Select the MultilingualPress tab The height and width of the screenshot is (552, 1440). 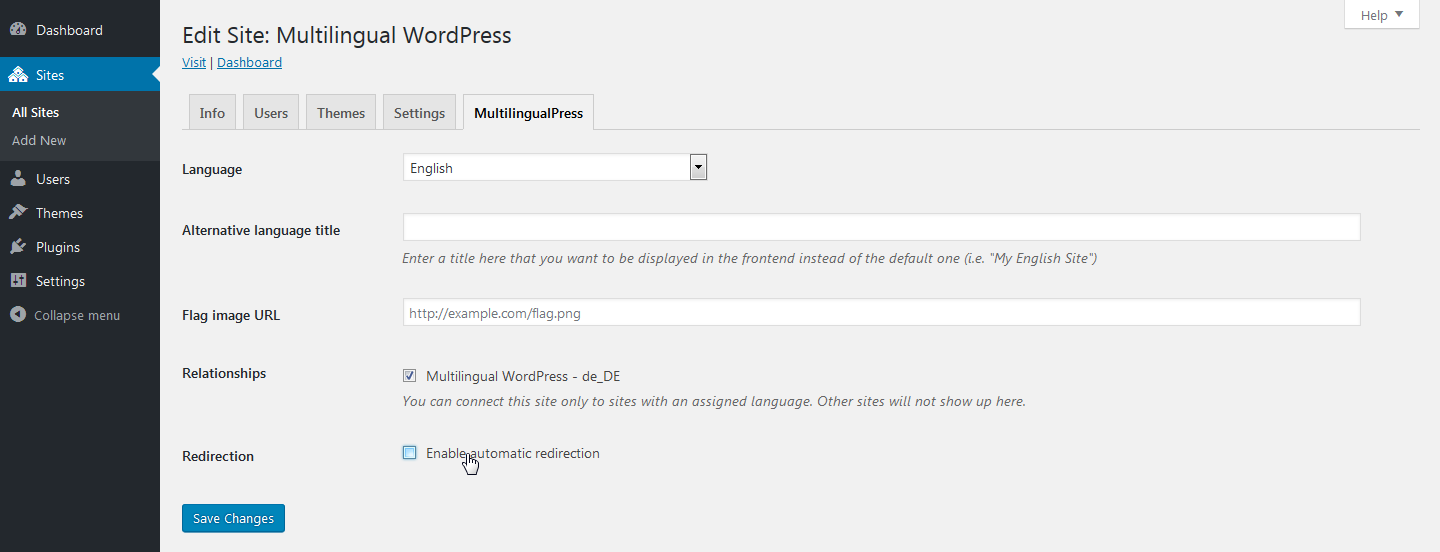click(x=528, y=113)
